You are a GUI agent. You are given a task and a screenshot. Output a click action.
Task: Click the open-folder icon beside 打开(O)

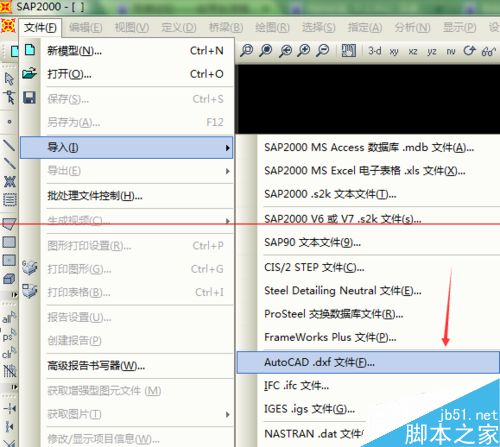(x=29, y=73)
